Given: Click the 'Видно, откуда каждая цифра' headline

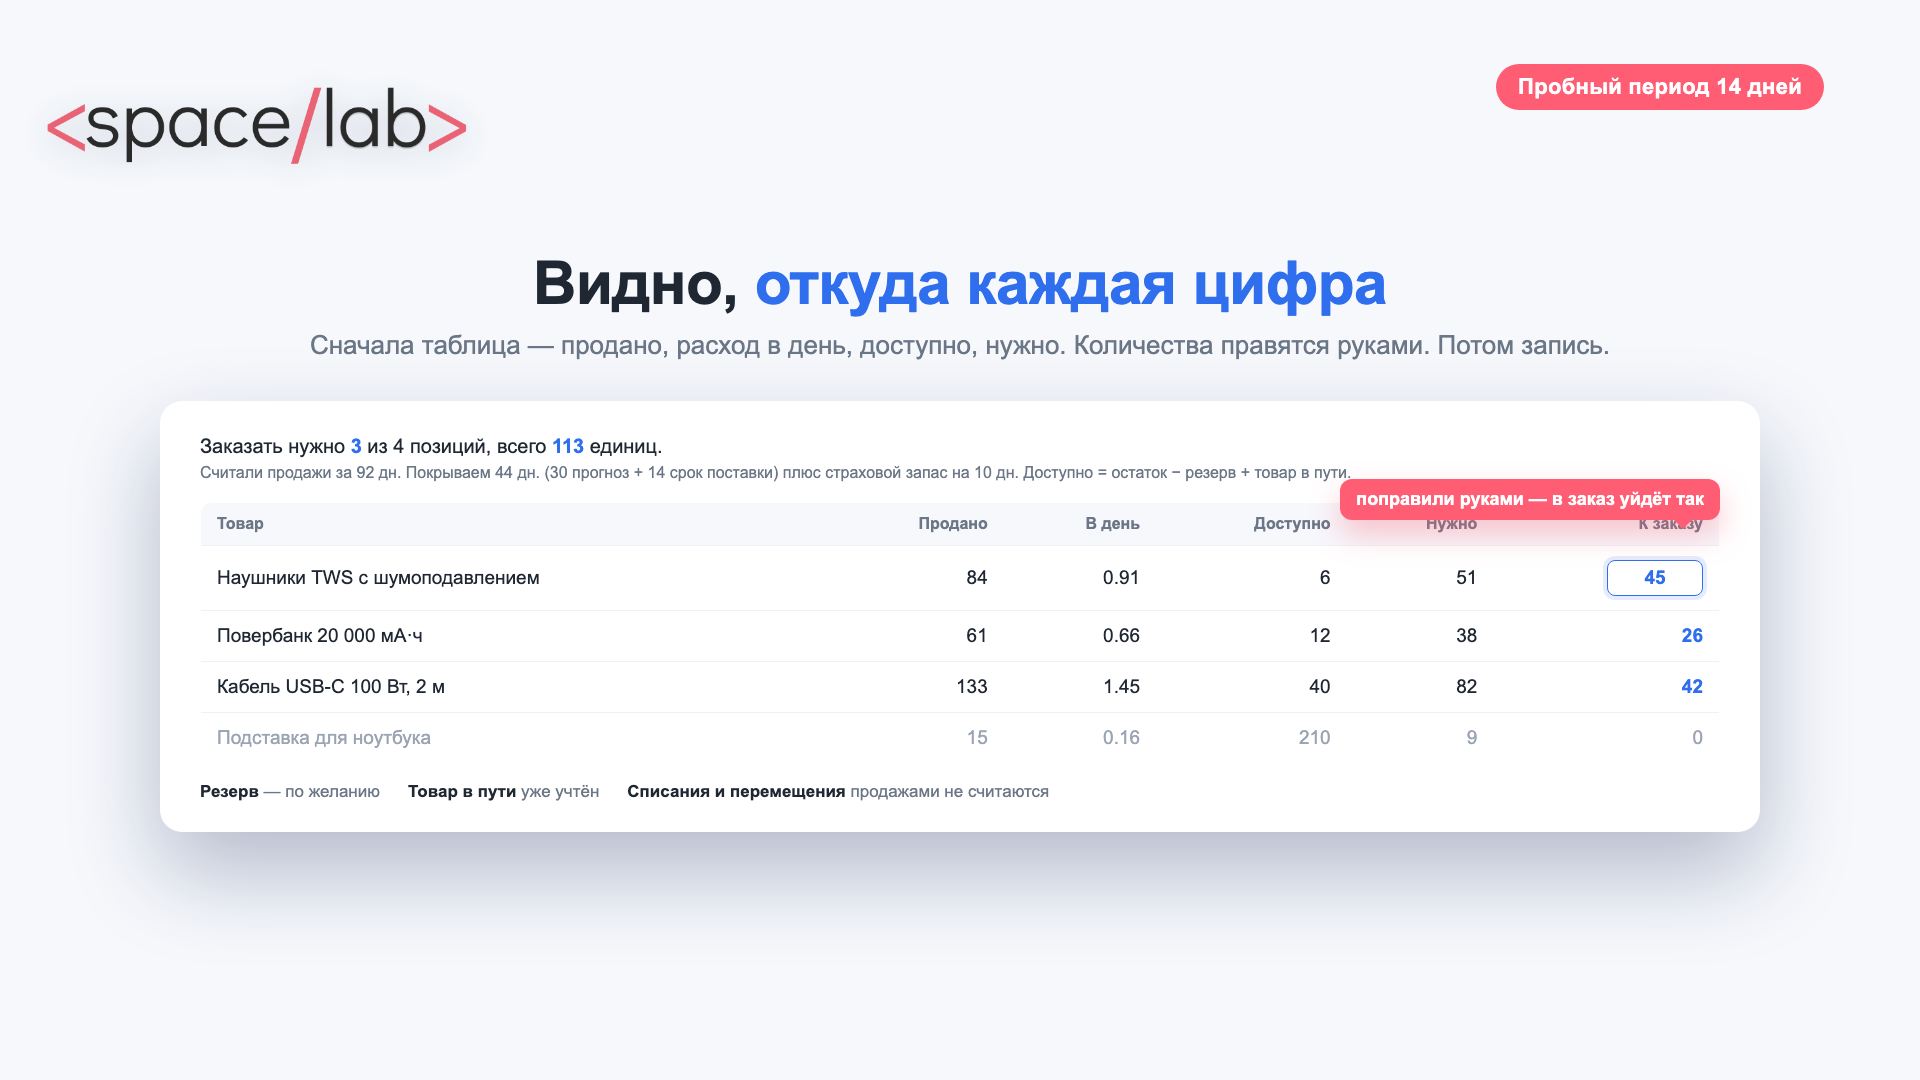Looking at the screenshot, I should click(960, 284).
